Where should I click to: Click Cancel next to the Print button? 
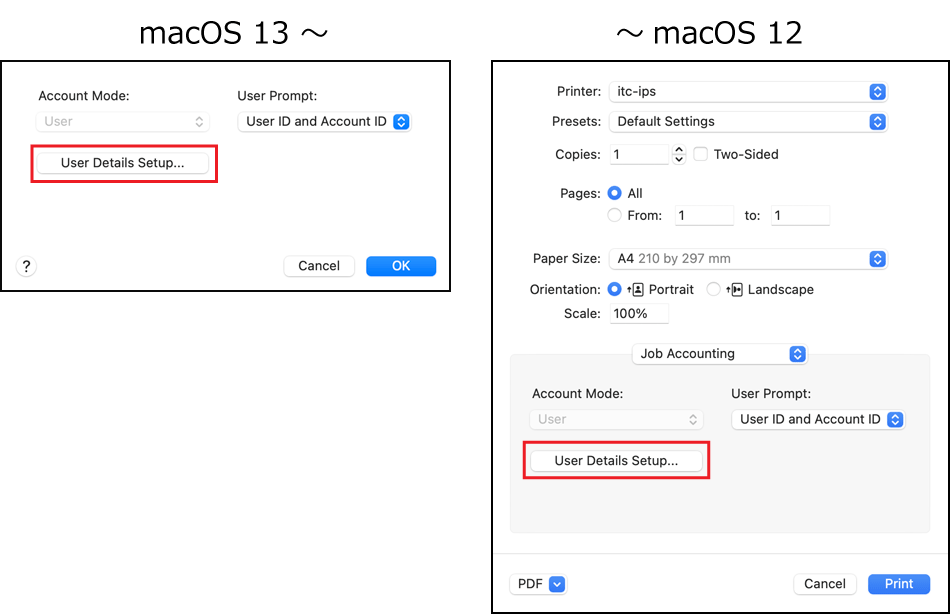[x=825, y=584]
